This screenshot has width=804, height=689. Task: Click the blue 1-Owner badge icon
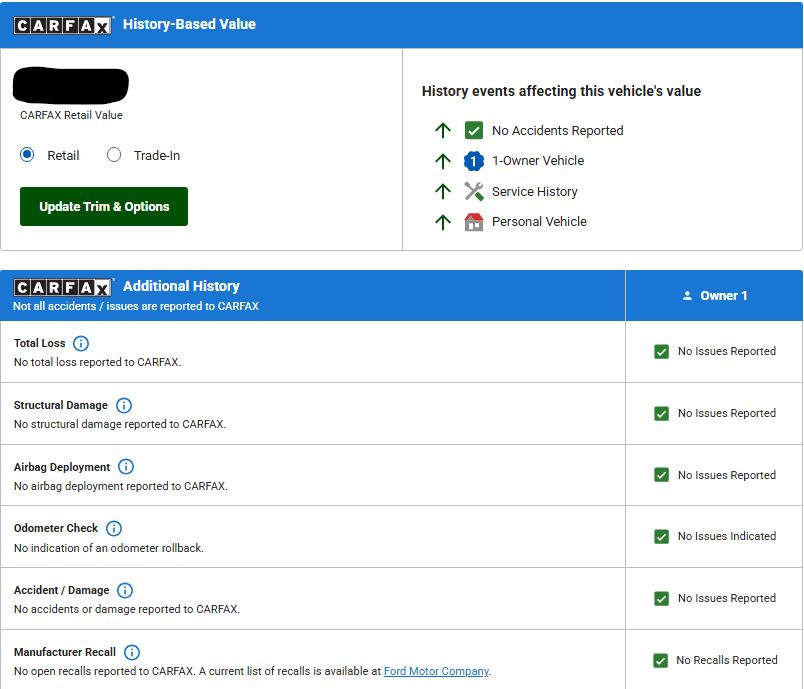474,161
